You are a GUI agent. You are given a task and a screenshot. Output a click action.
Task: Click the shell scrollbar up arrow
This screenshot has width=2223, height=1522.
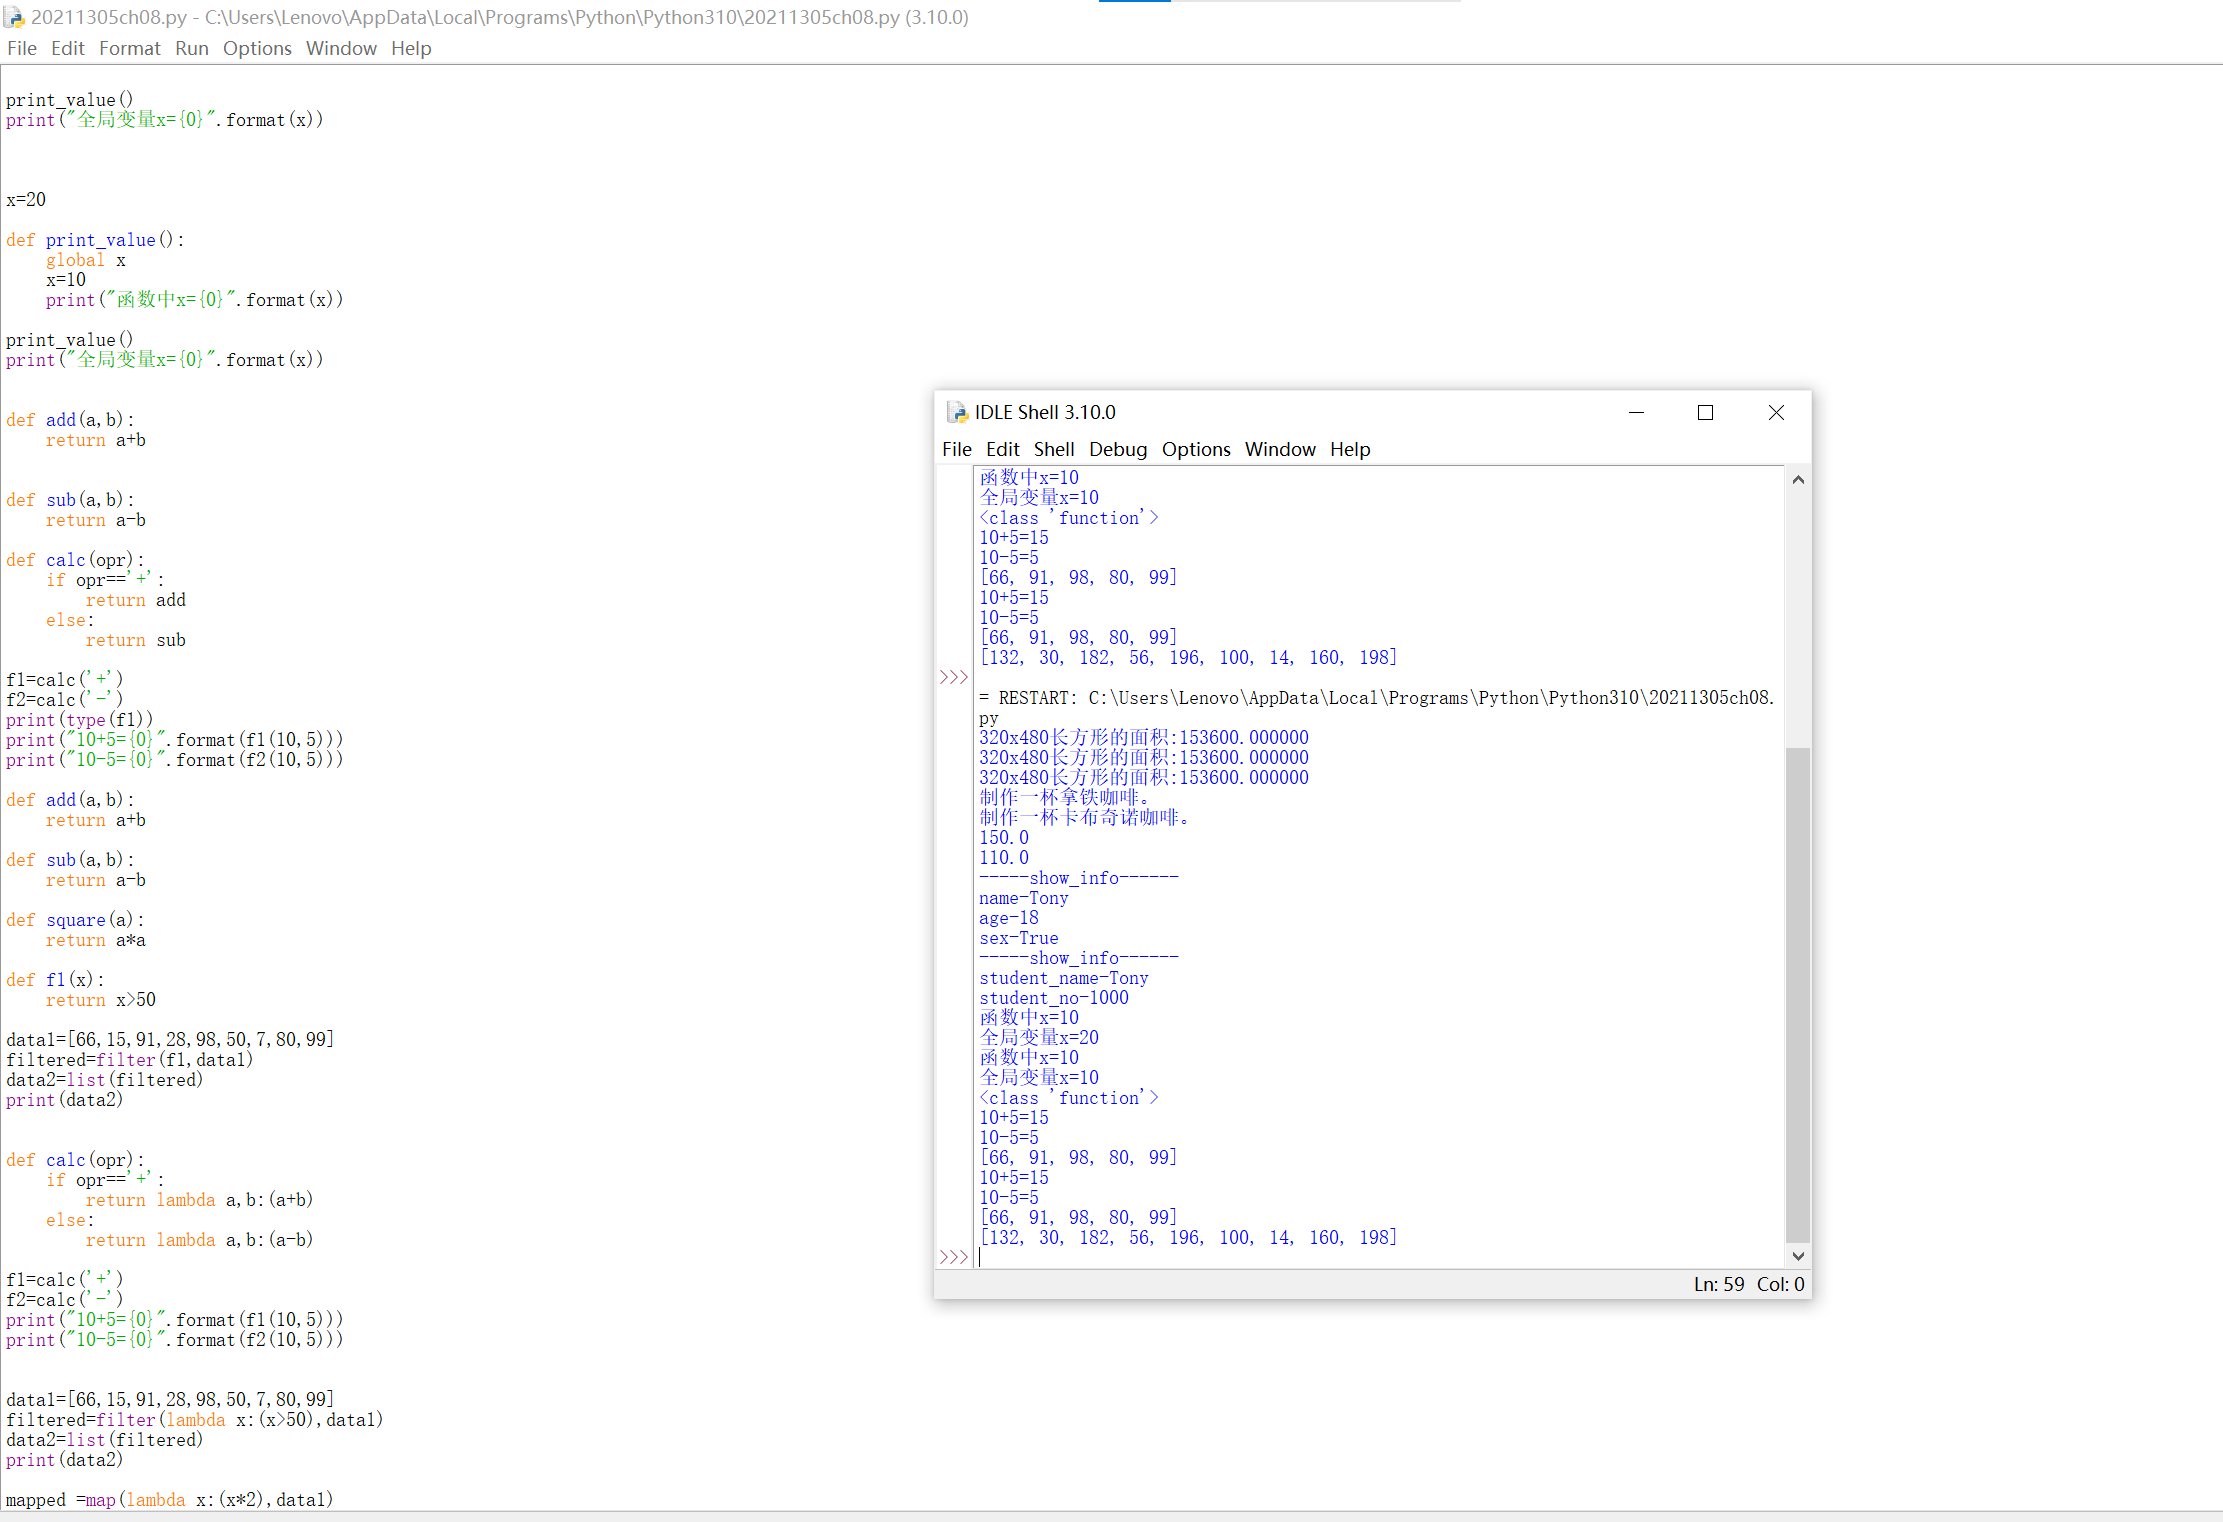(1797, 480)
